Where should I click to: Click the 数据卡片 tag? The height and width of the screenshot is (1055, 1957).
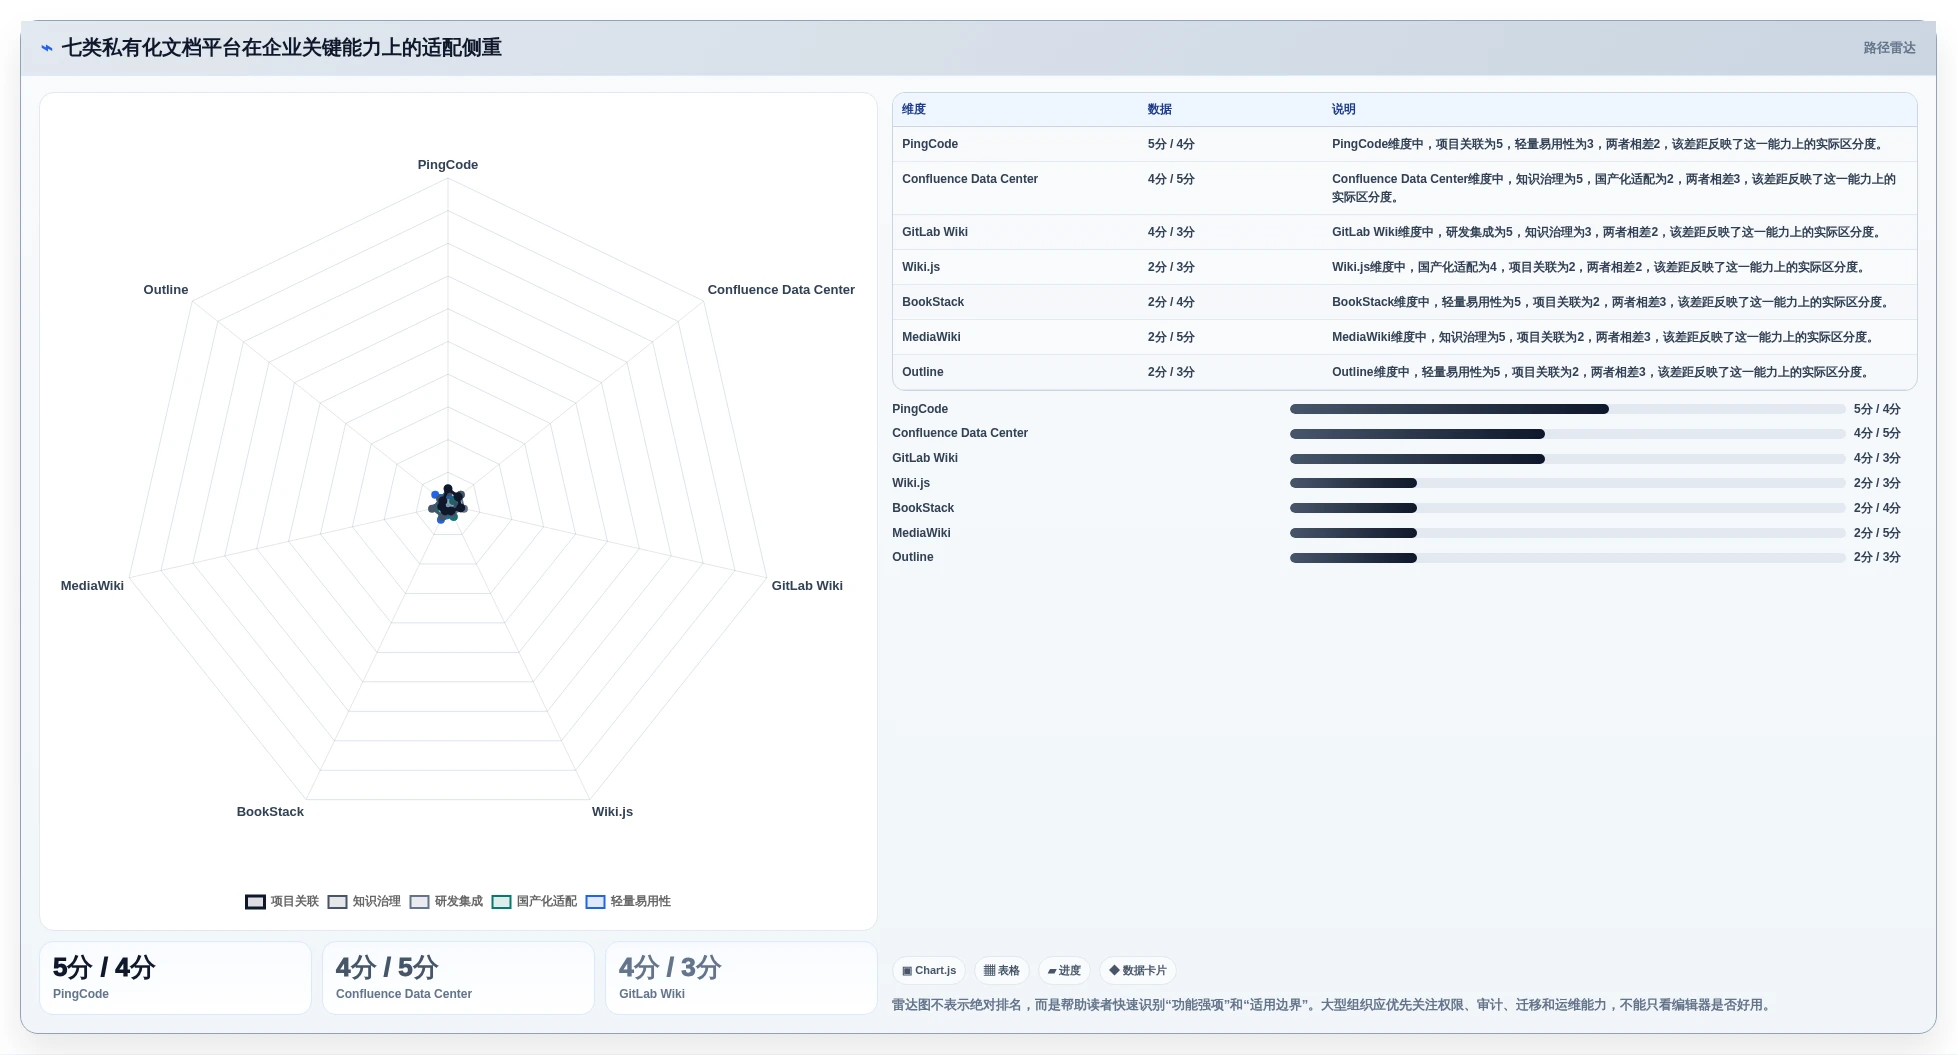click(1137, 970)
